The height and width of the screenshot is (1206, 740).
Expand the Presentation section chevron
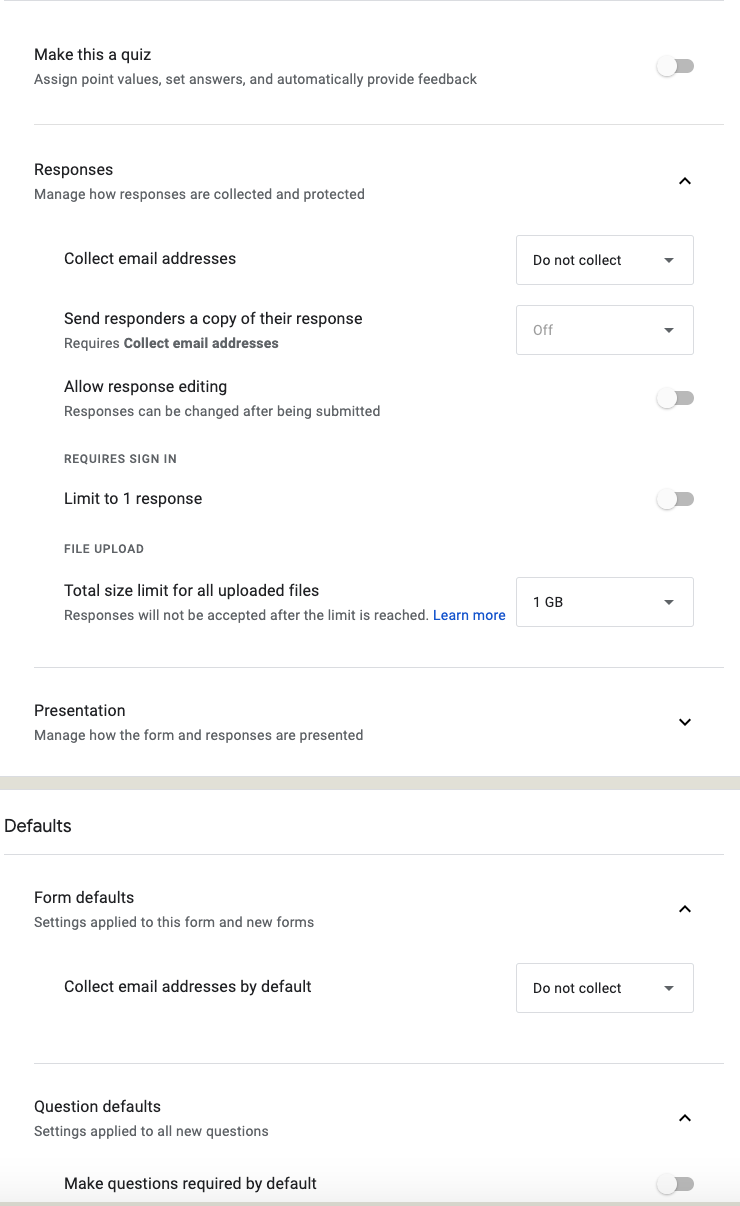point(685,722)
